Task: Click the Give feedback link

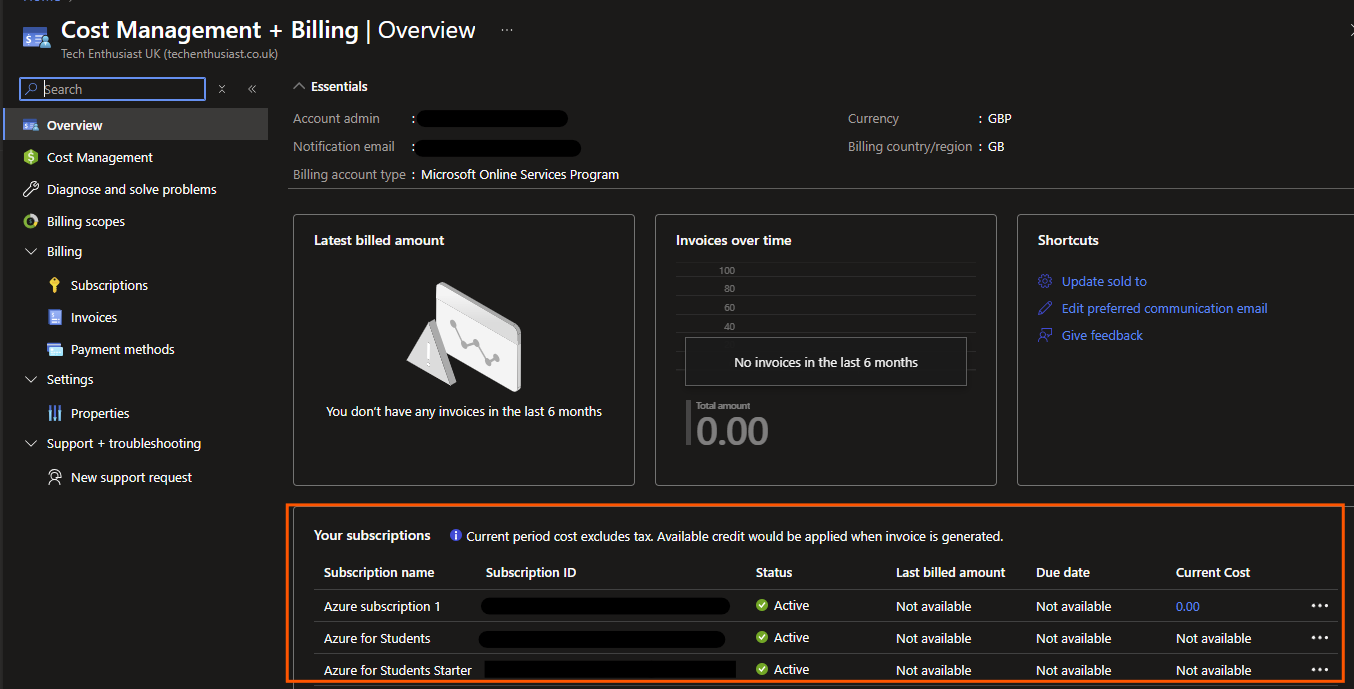Action: coord(1102,335)
